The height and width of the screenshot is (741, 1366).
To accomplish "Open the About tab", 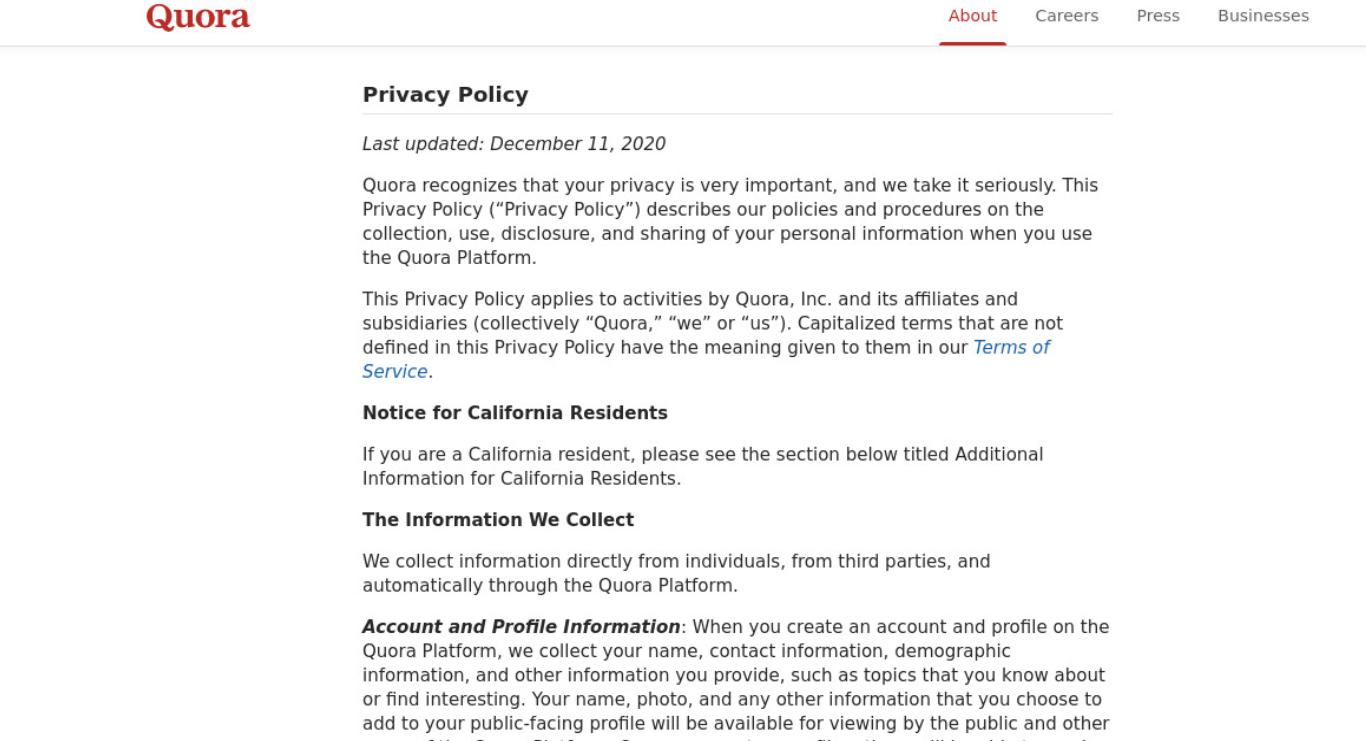I will coord(972,16).
